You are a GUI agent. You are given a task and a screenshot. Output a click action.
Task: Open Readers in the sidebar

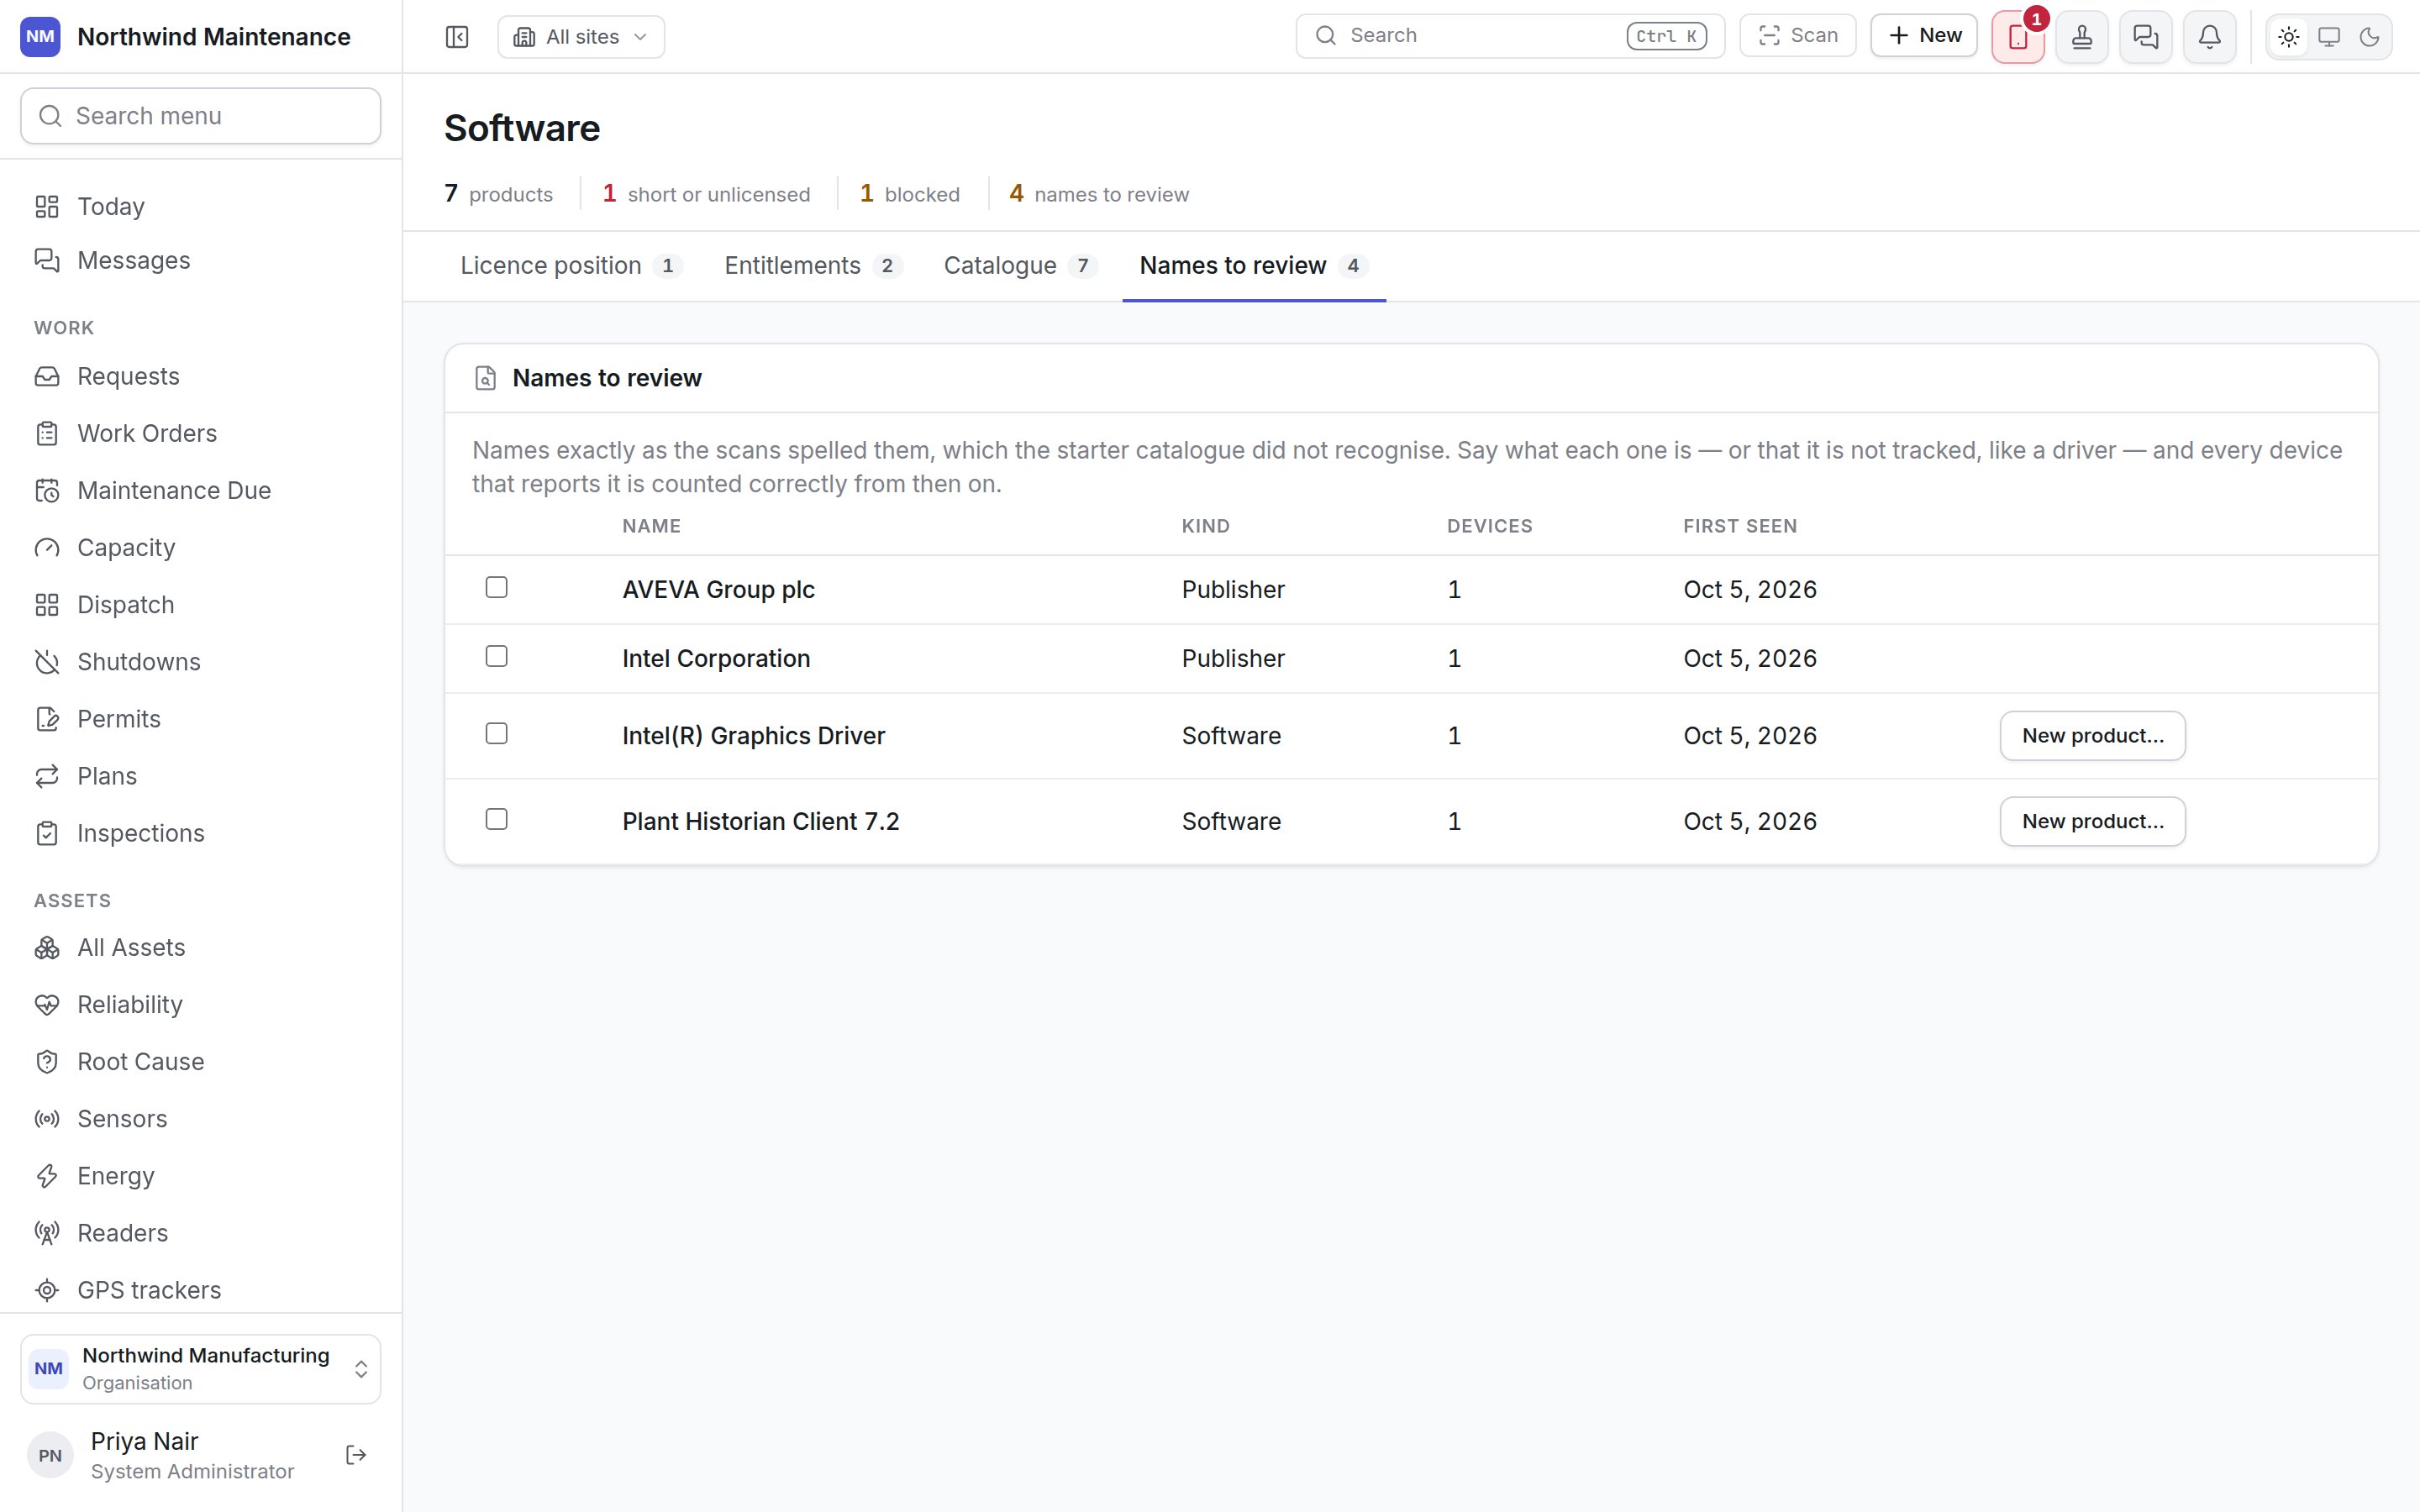(200, 1233)
